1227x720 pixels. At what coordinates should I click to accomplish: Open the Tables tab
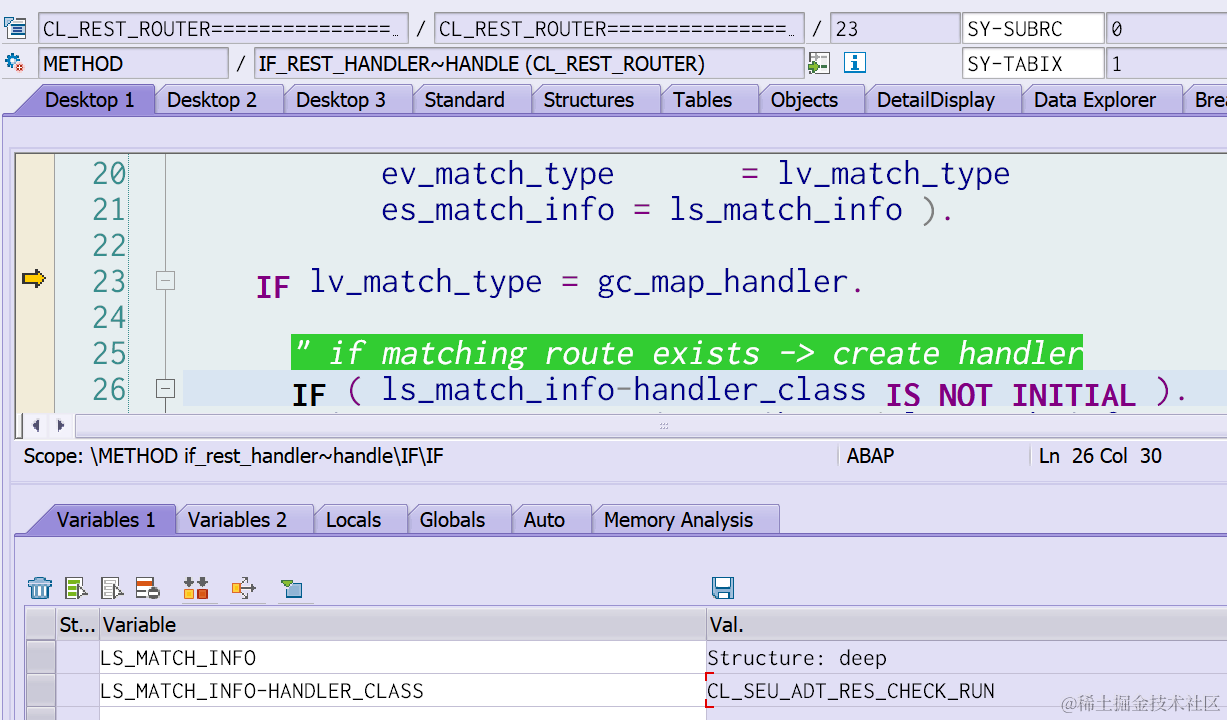click(x=703, y=100)
